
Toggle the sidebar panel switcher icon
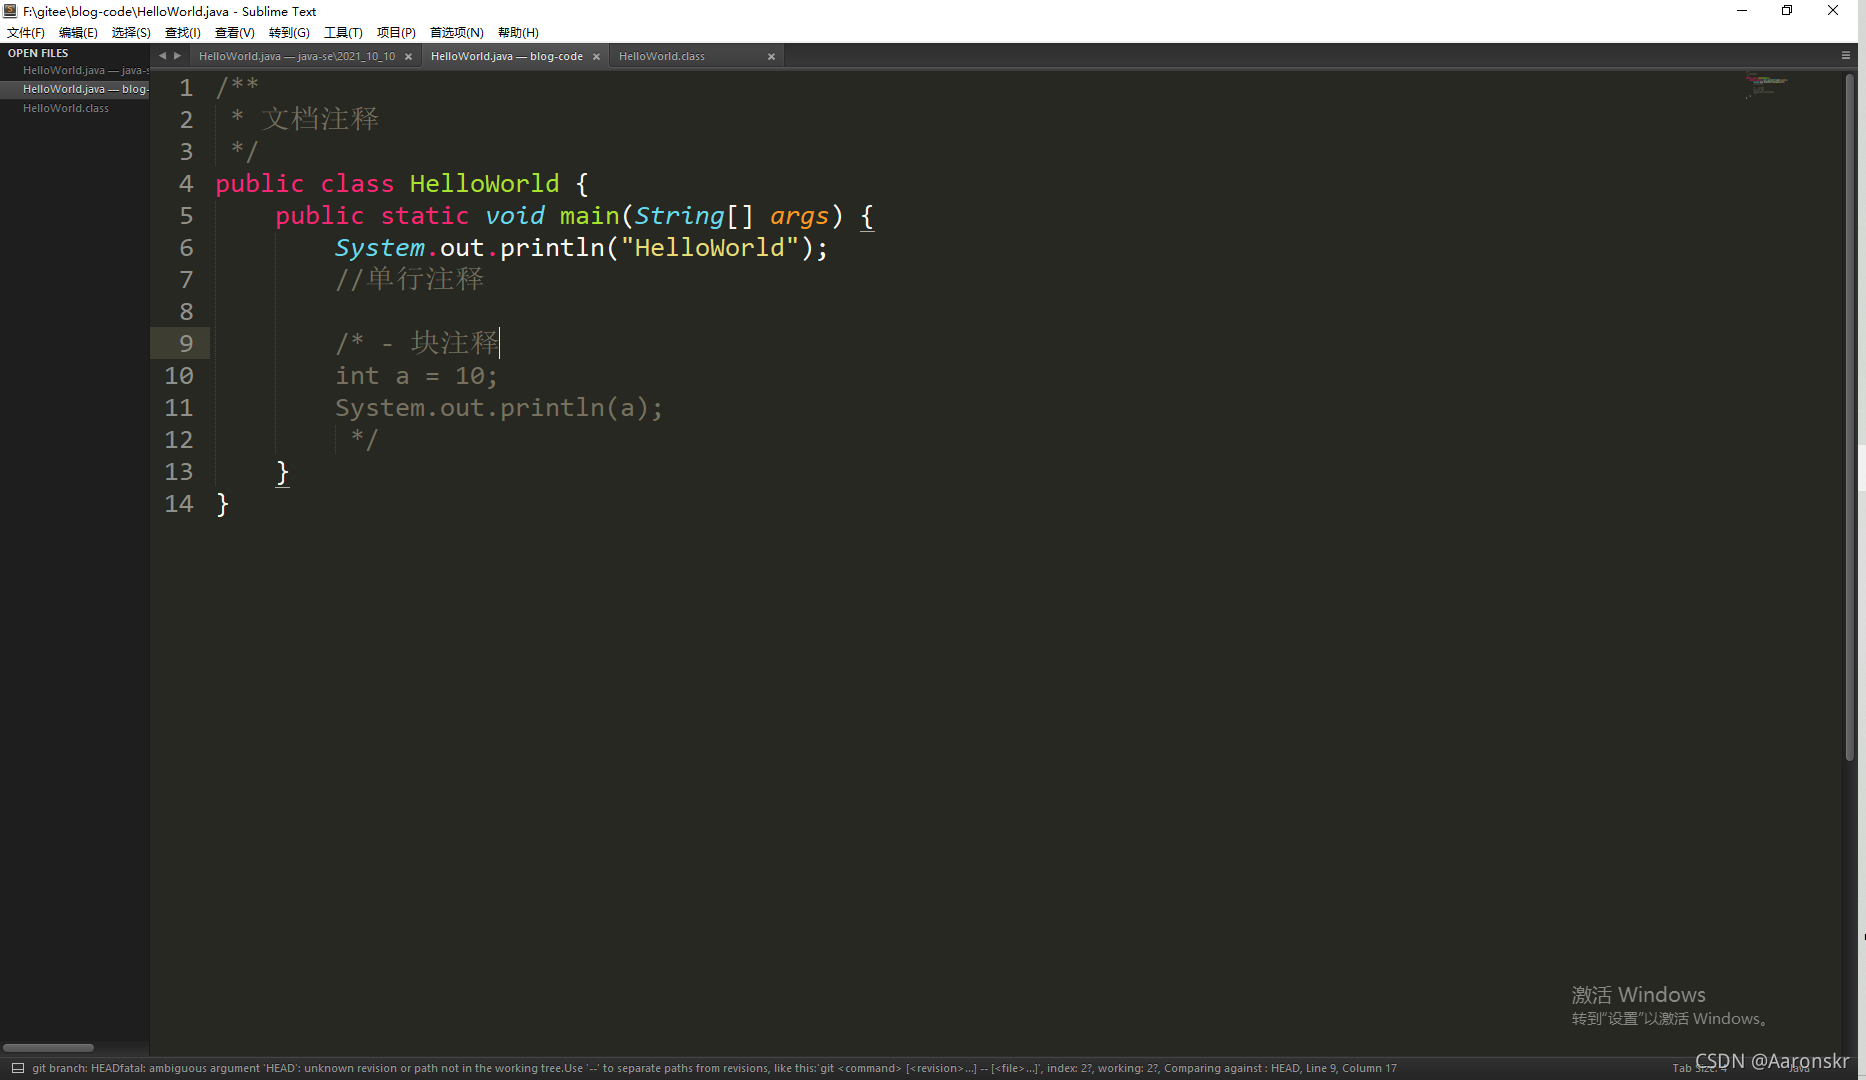tap(17, 1068)
